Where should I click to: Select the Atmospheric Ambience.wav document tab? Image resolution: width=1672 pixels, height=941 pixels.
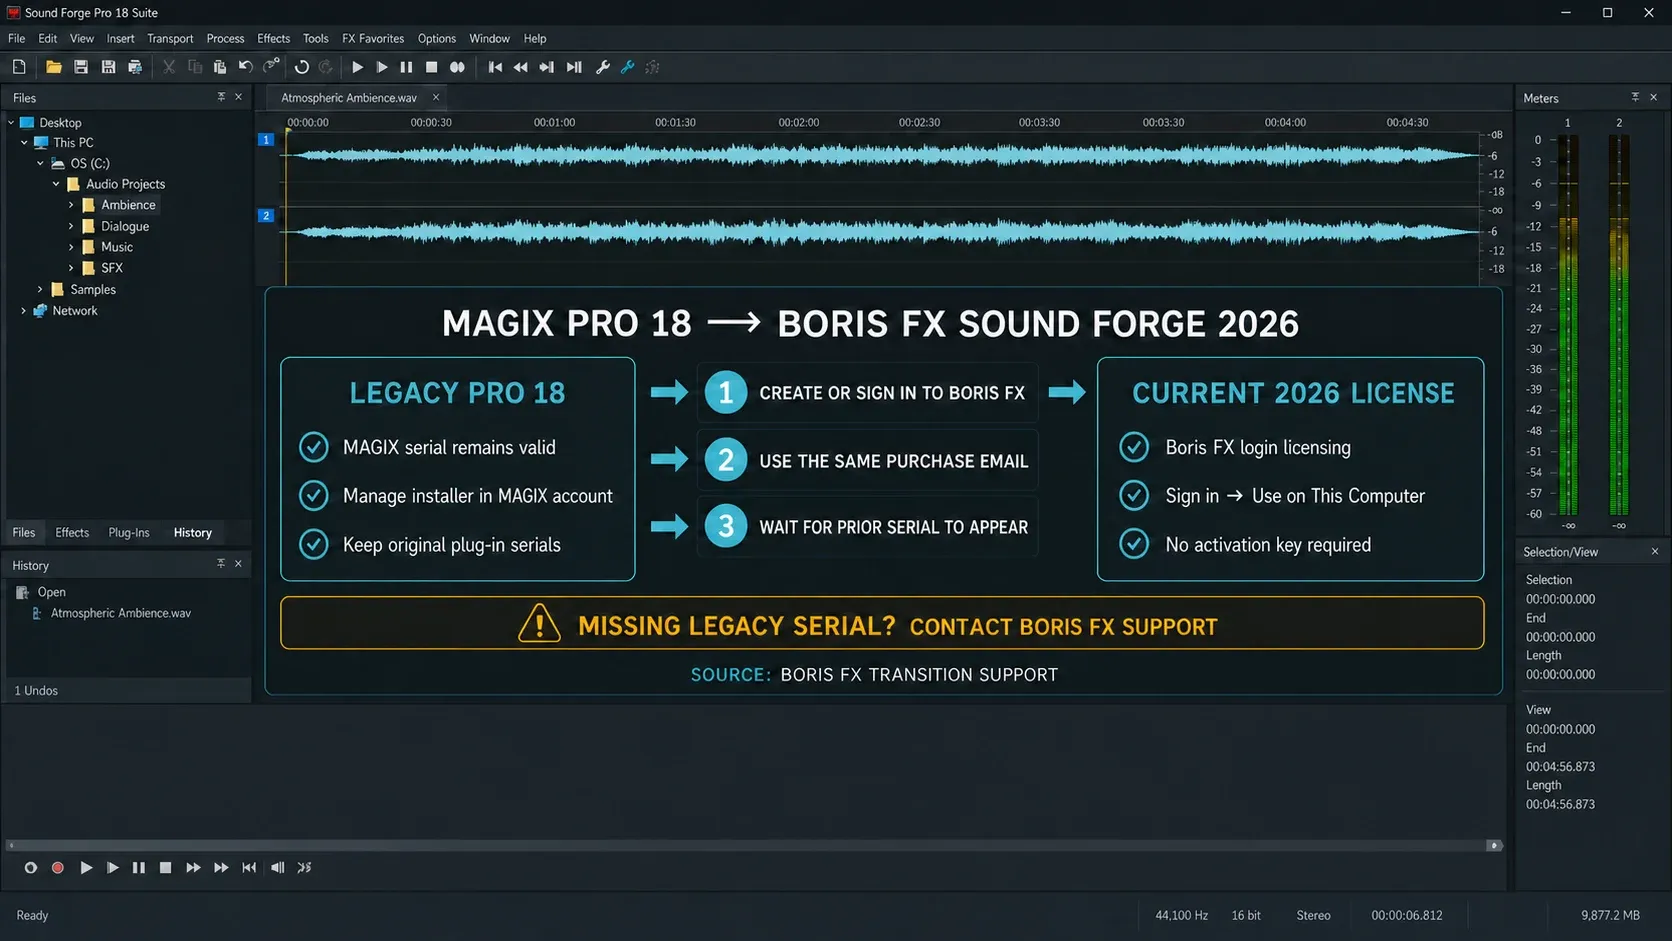pyautogui.click(x=349, y=98)
